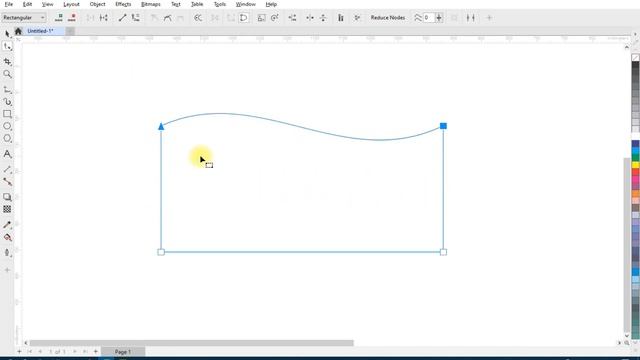
Task: Select the Ellipse tool
Action: point(7,126)
